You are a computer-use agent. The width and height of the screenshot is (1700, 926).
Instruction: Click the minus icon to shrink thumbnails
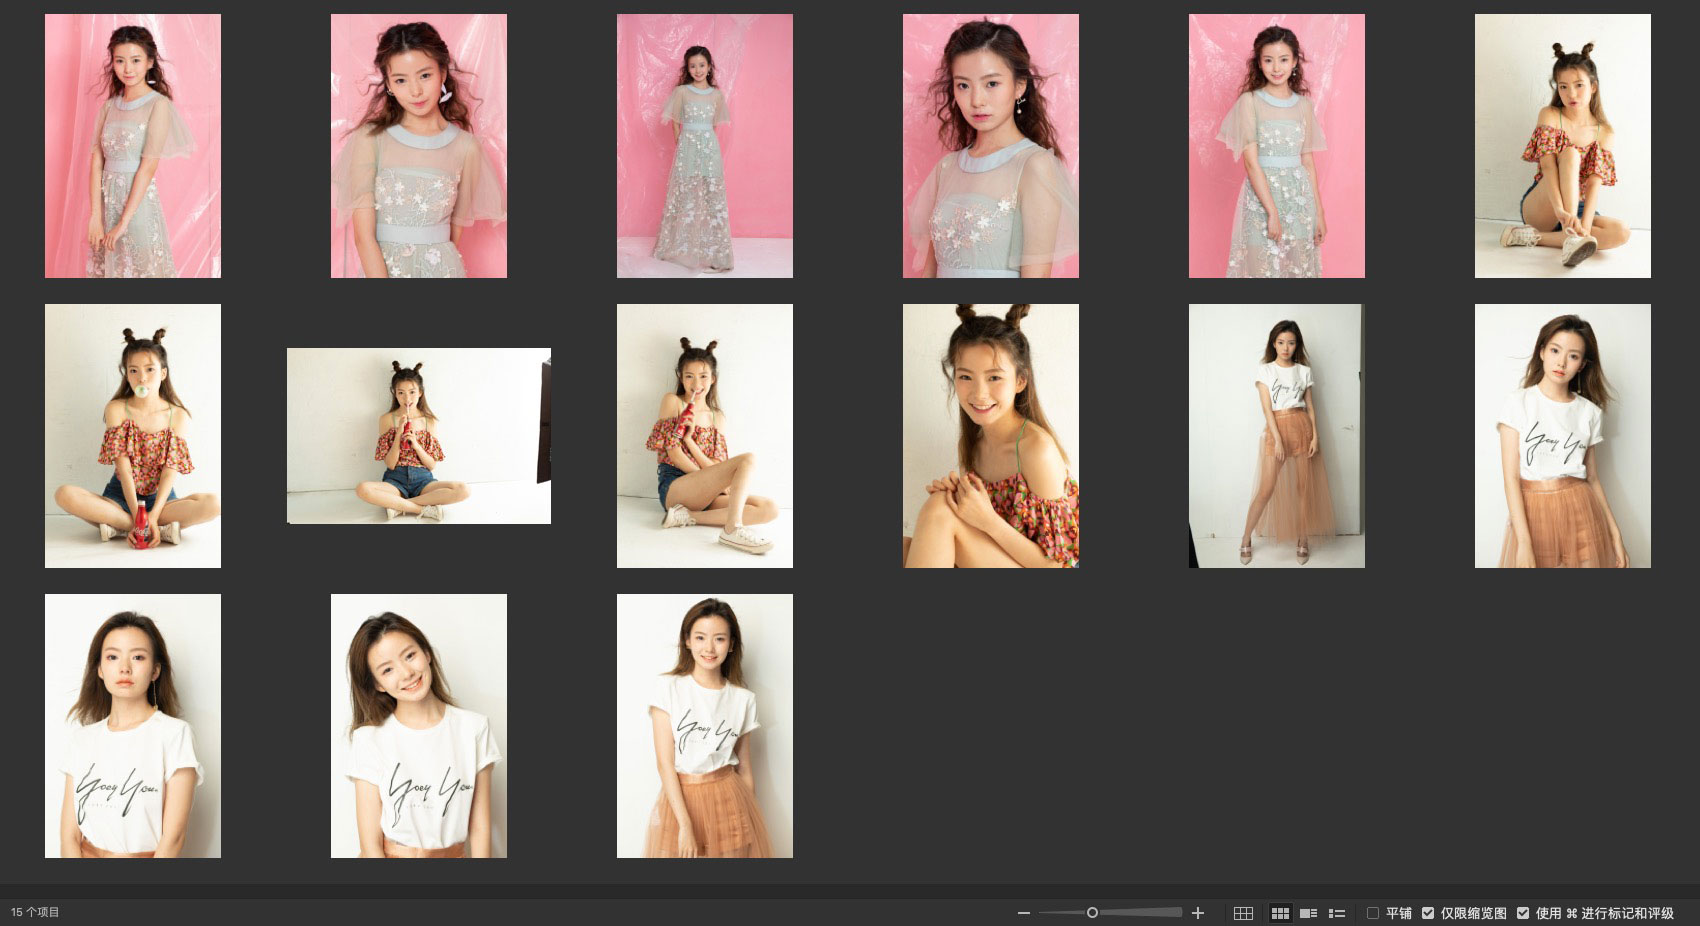pyautogui.click(x=1023, y=913)
